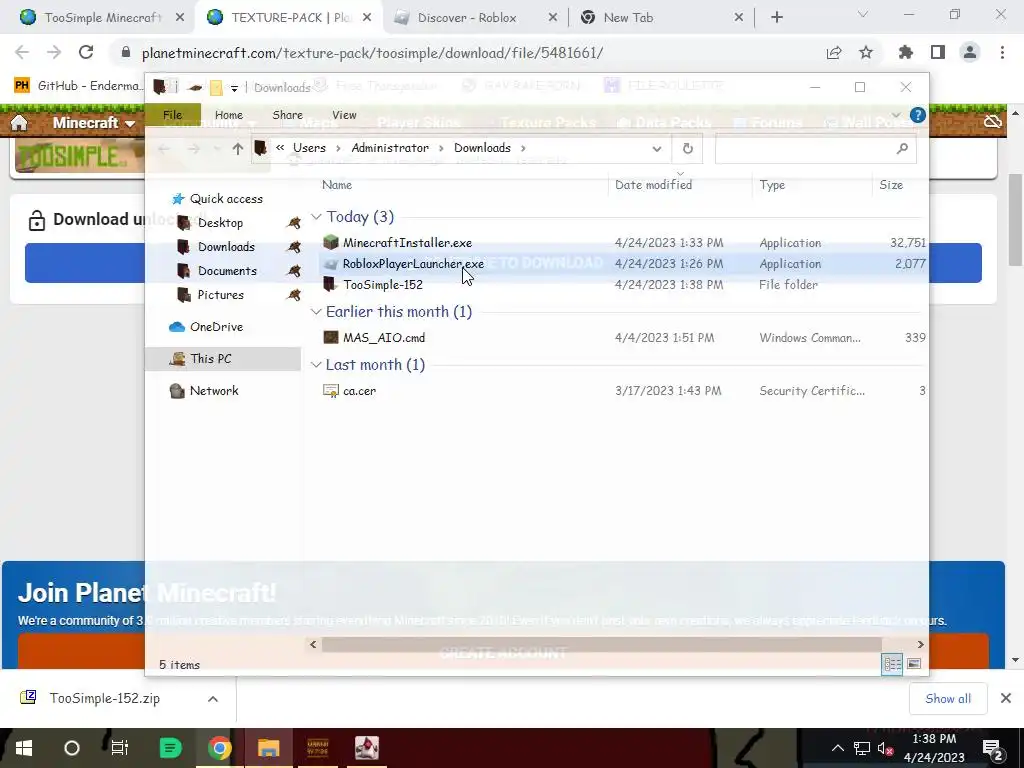
Task: Refresh the Downloads folder view
Action: tap(688, 149)
